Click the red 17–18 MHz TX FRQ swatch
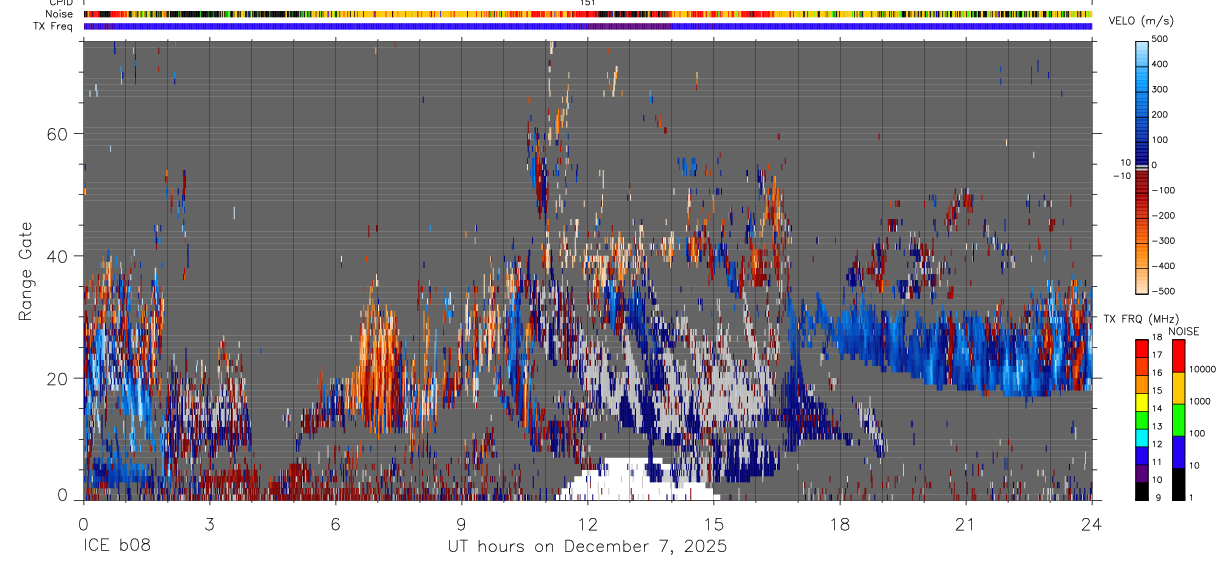Viewport: 1228px width, 567px height. tap(1142, 347)
